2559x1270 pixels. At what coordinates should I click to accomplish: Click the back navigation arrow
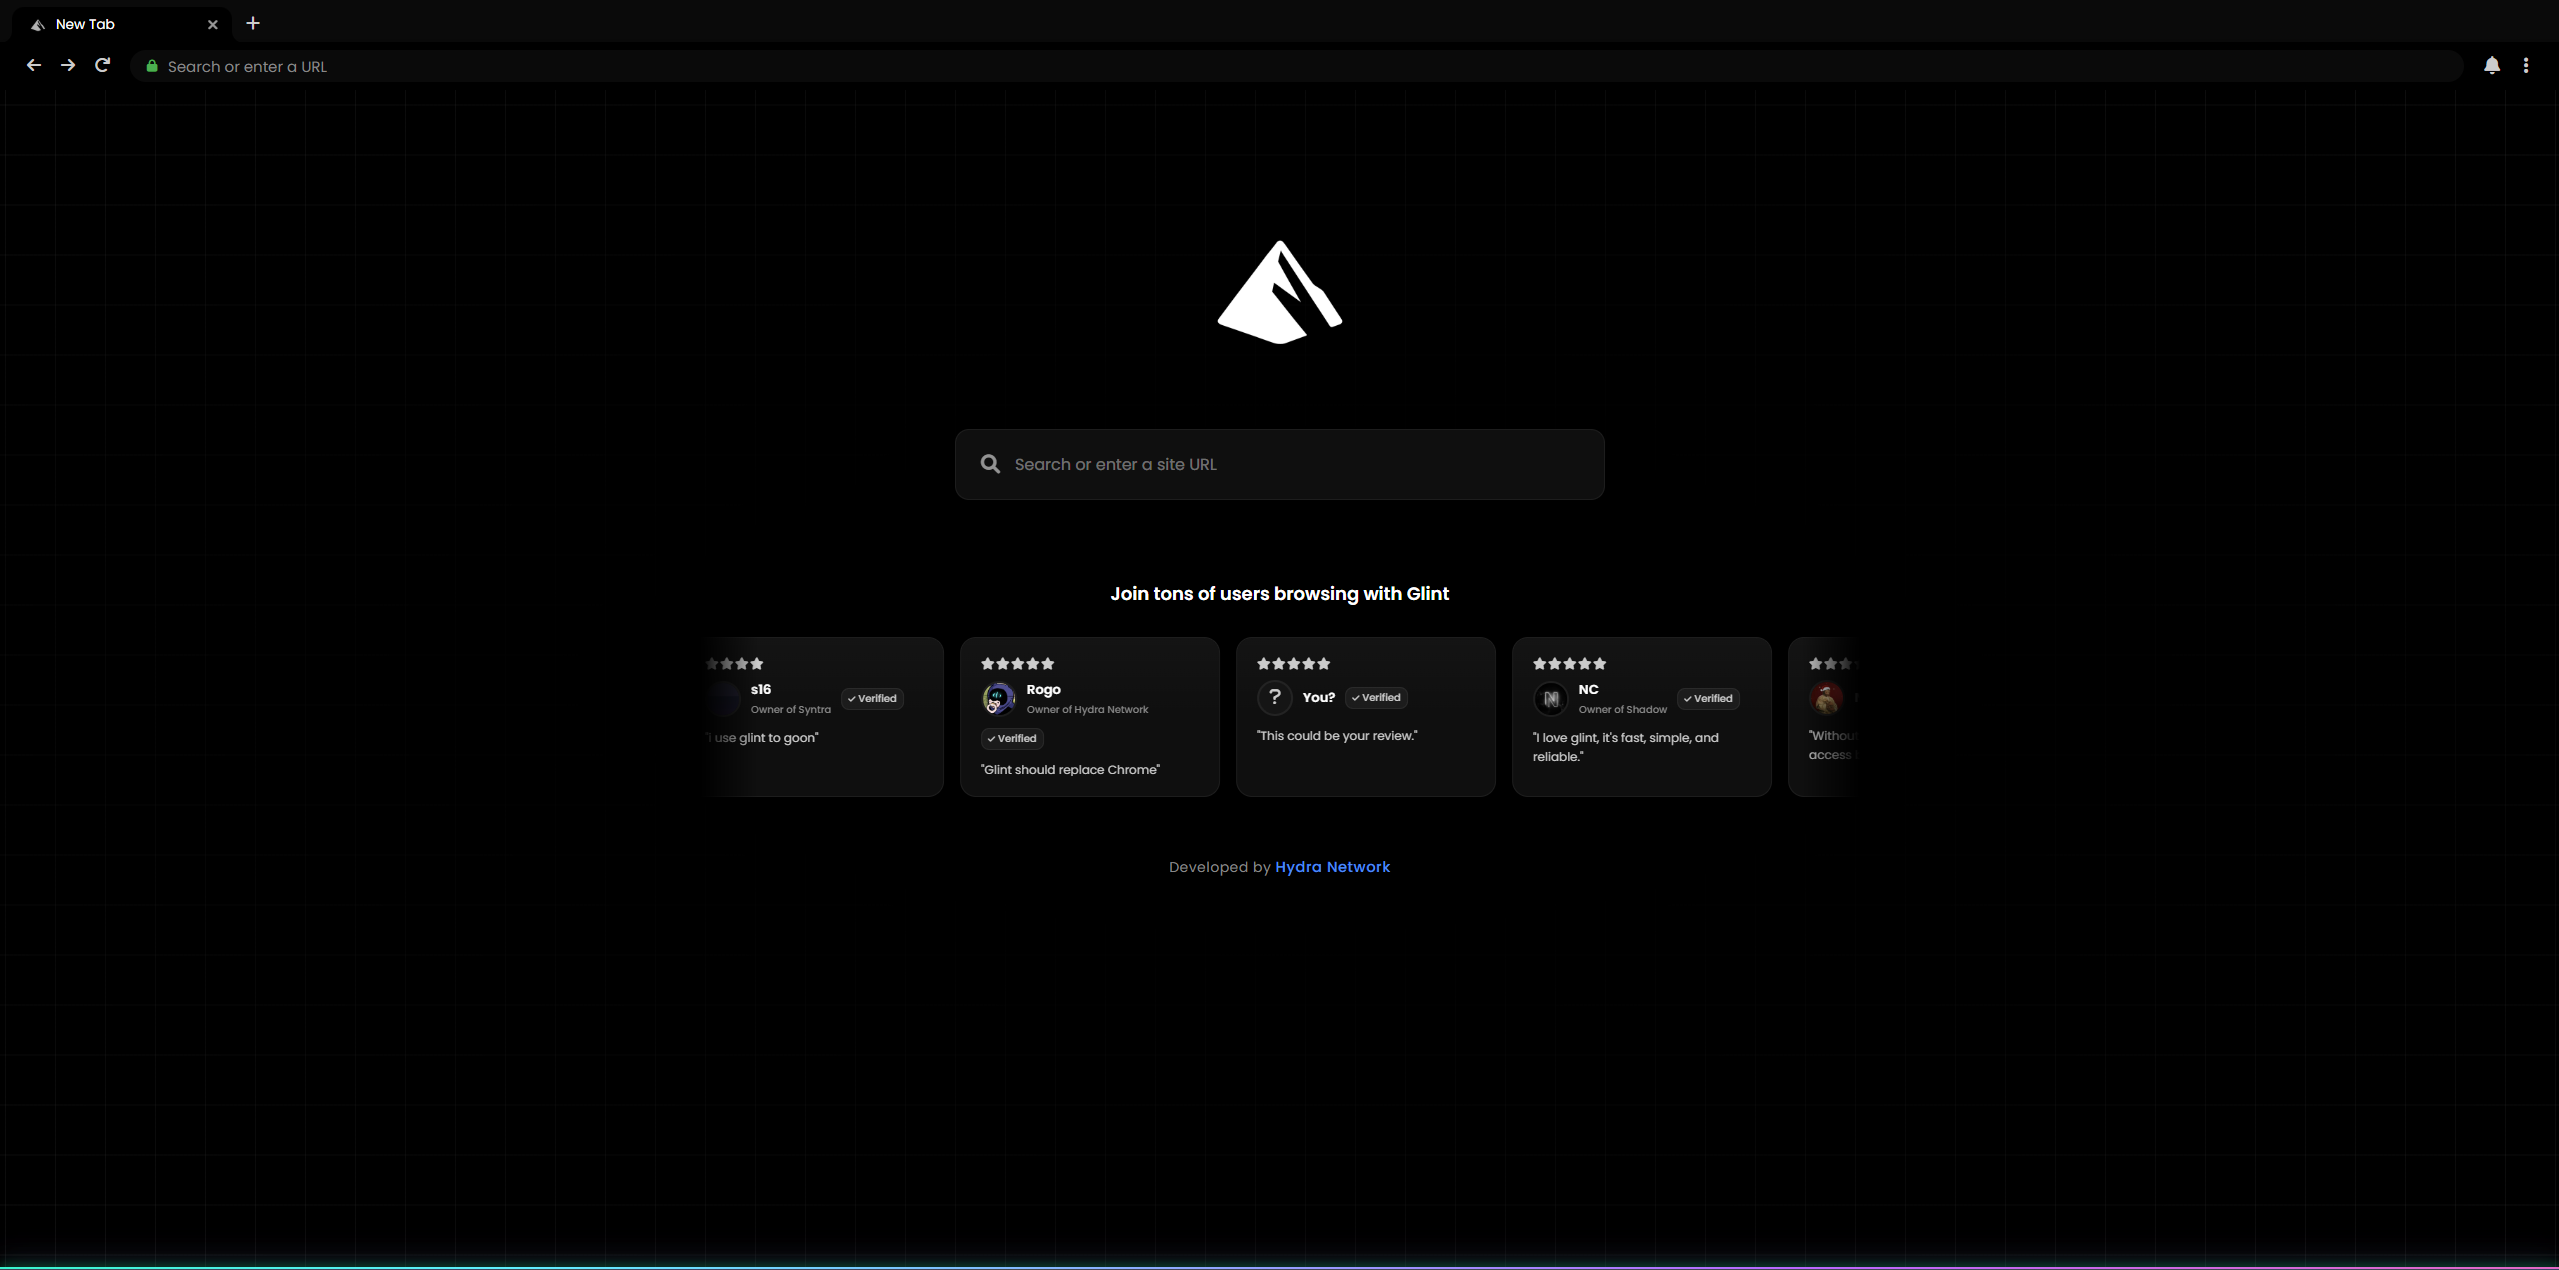click(x=33, y=65)
